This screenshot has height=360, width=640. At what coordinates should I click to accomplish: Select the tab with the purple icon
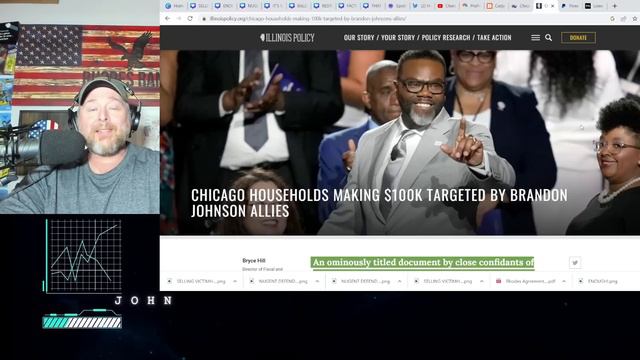coord(397,6)
